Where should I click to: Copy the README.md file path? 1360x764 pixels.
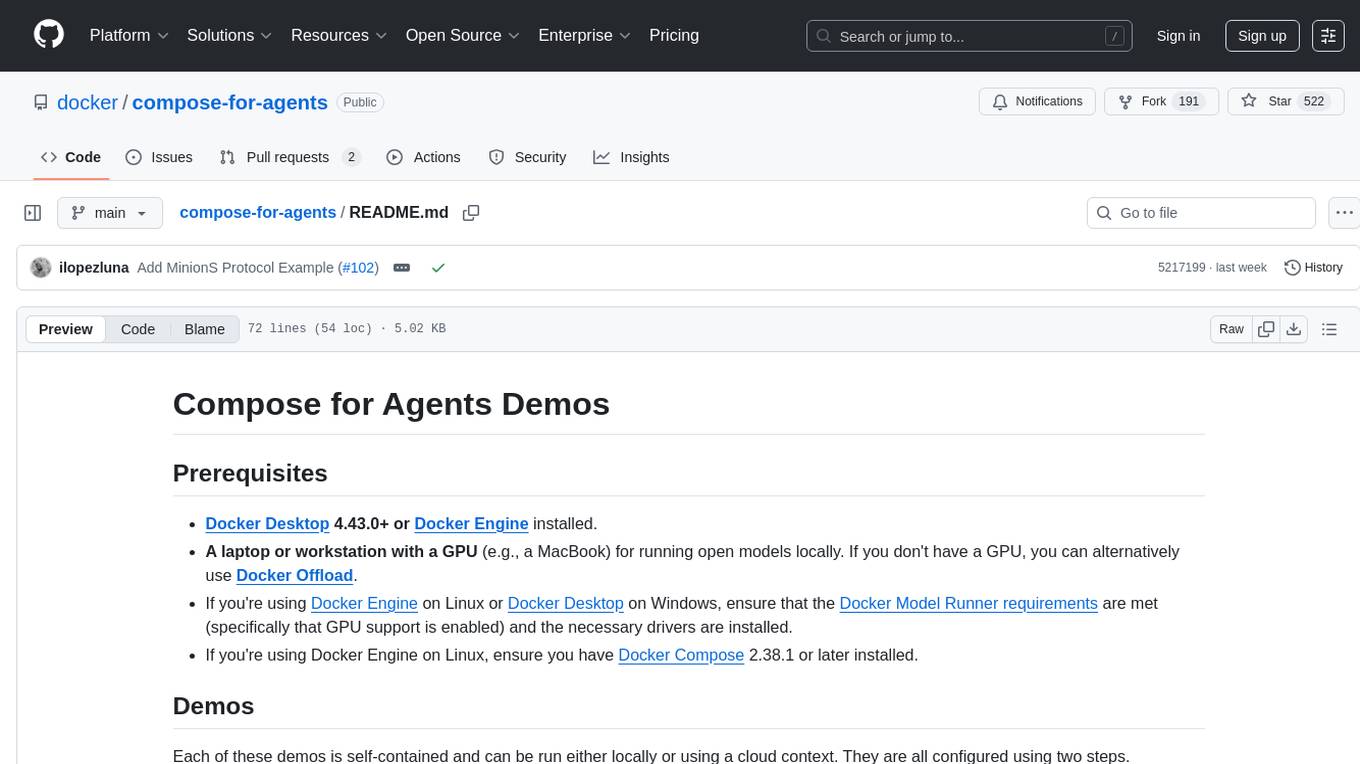pyautogui.click(x=471, y=213)
